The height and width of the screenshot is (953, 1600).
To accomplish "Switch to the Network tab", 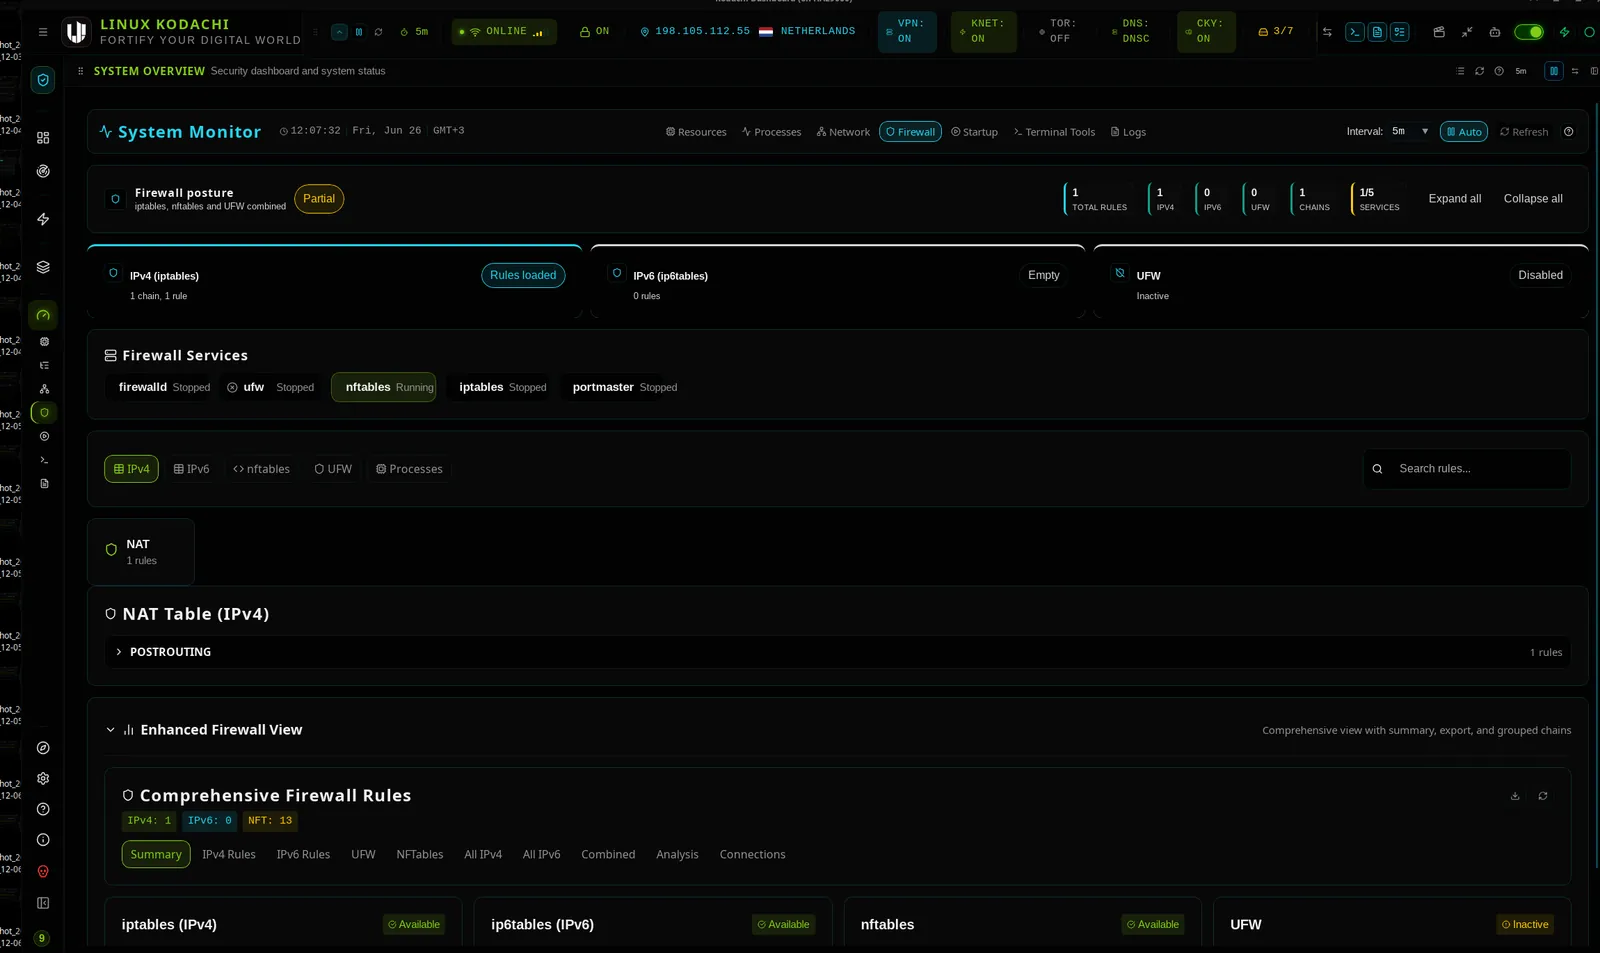I will [843, 132].
